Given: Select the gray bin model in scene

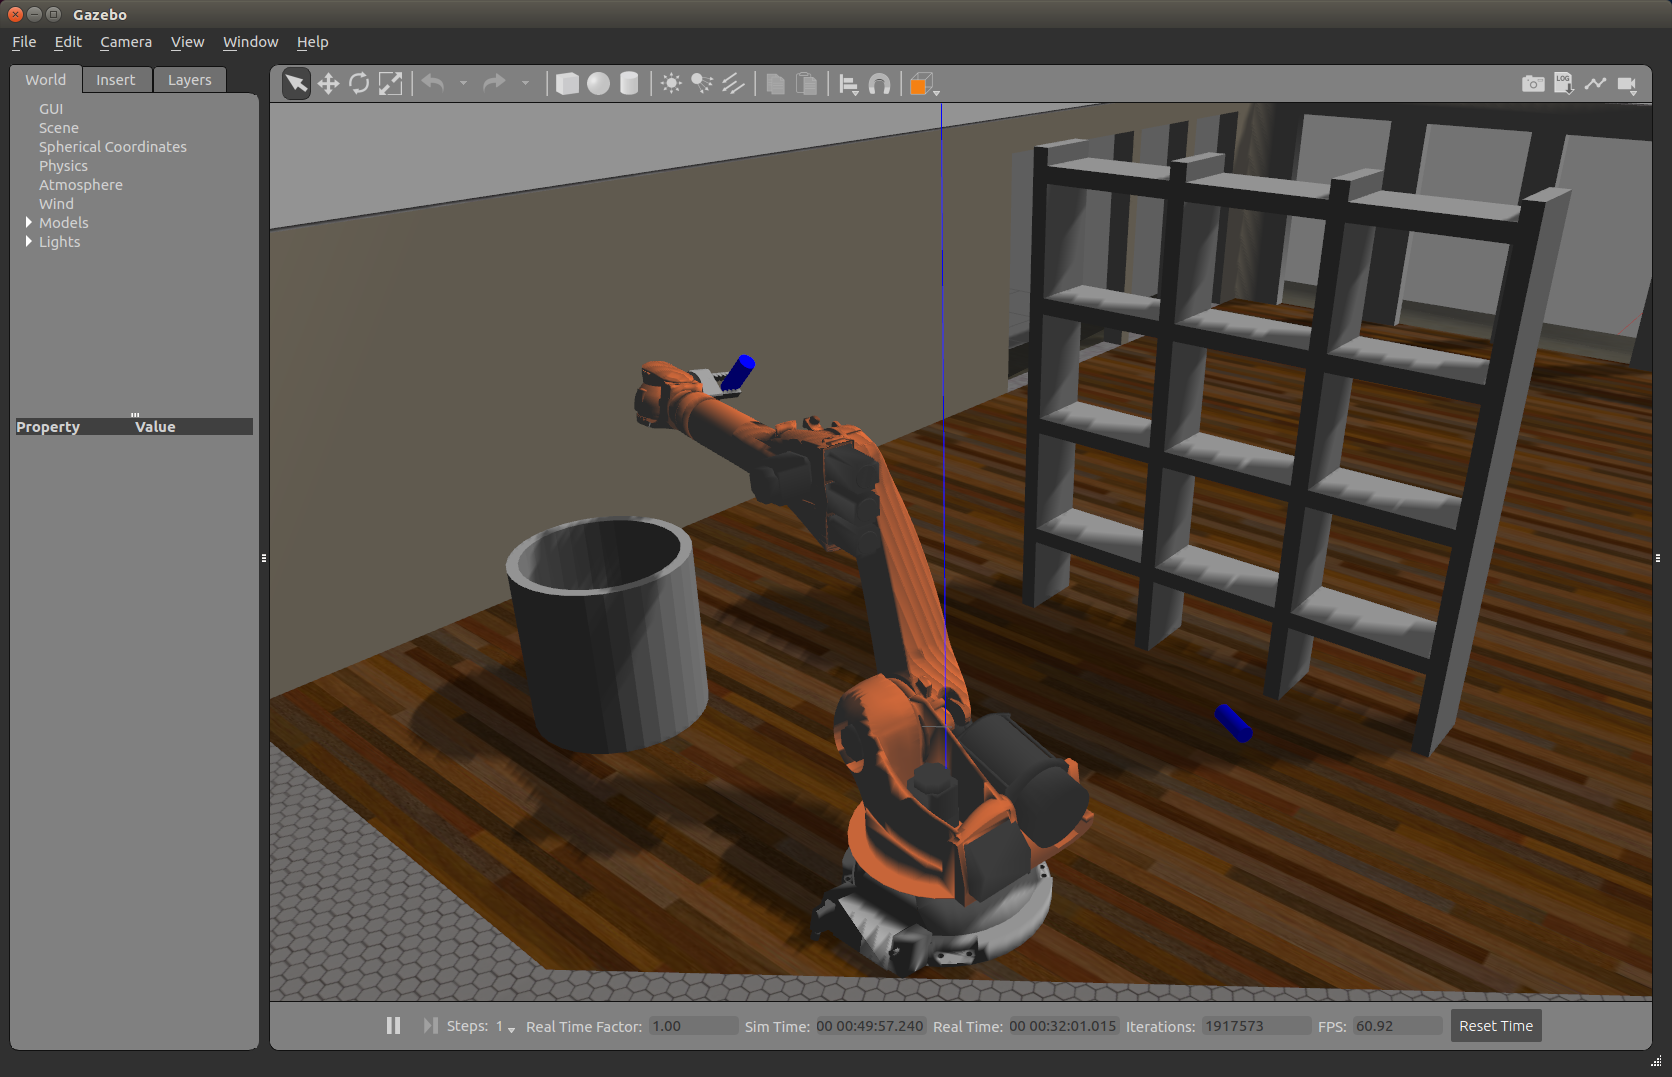Looking at the screenshot, I should (x=606, y=634).
